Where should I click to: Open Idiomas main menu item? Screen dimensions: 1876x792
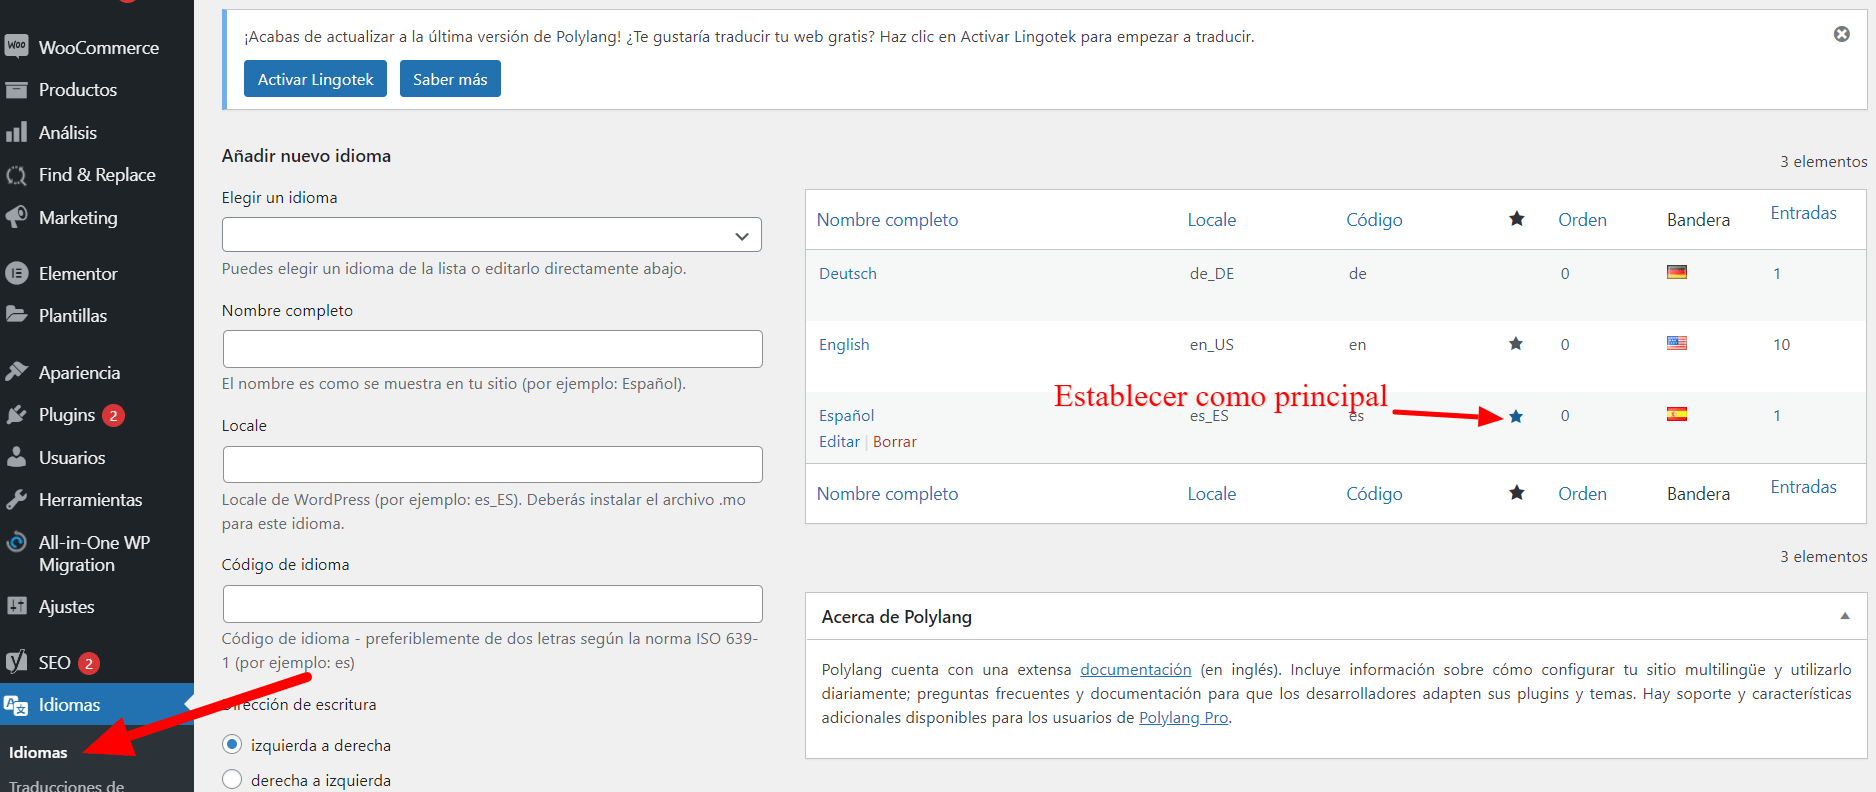coord(97,705)
